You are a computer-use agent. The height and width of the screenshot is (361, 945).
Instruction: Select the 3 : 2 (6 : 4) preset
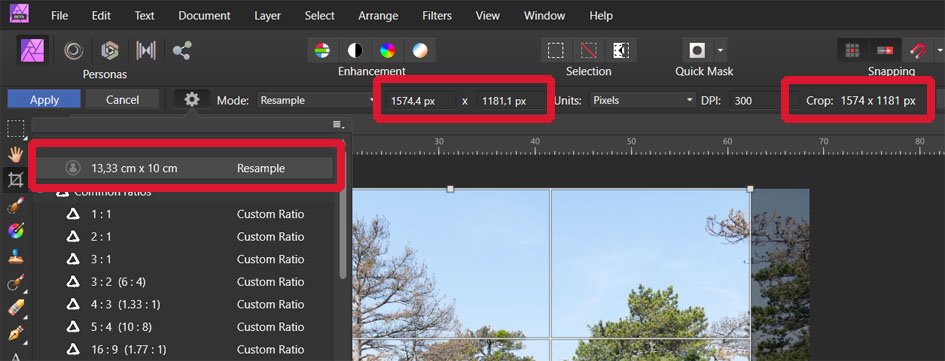pos(184,281)
